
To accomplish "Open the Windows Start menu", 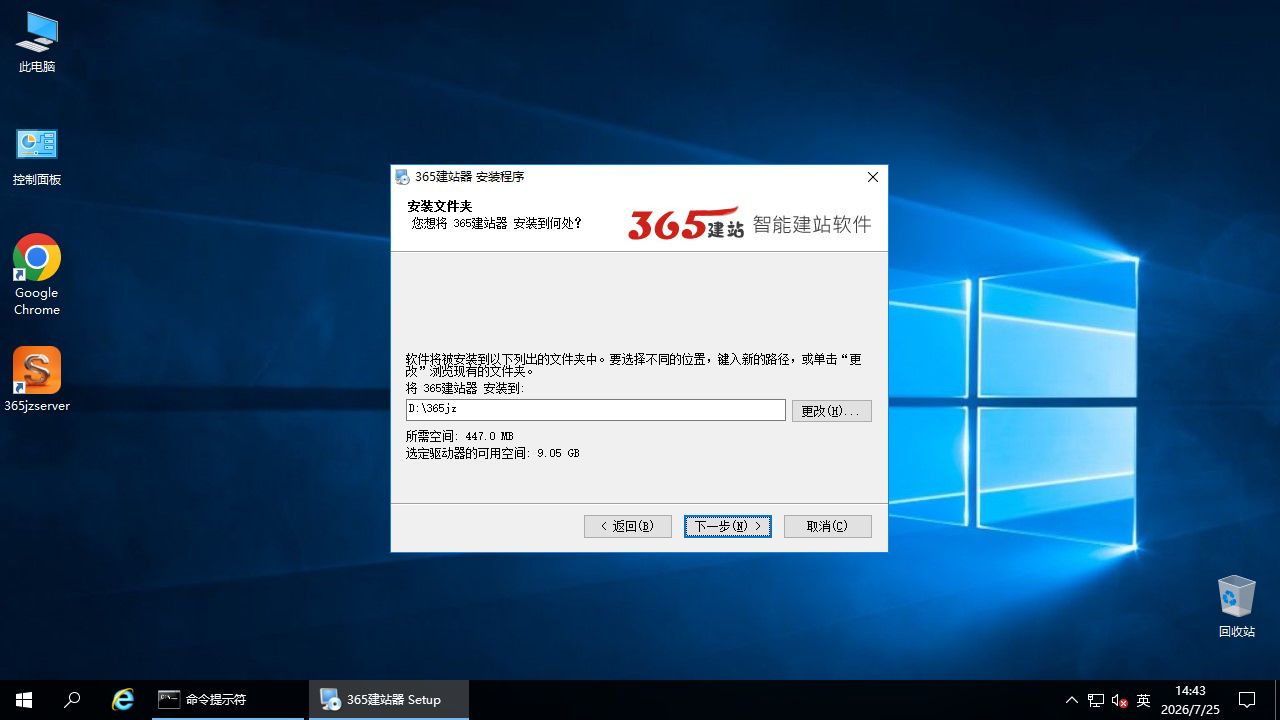I will (x=24, y=700).
